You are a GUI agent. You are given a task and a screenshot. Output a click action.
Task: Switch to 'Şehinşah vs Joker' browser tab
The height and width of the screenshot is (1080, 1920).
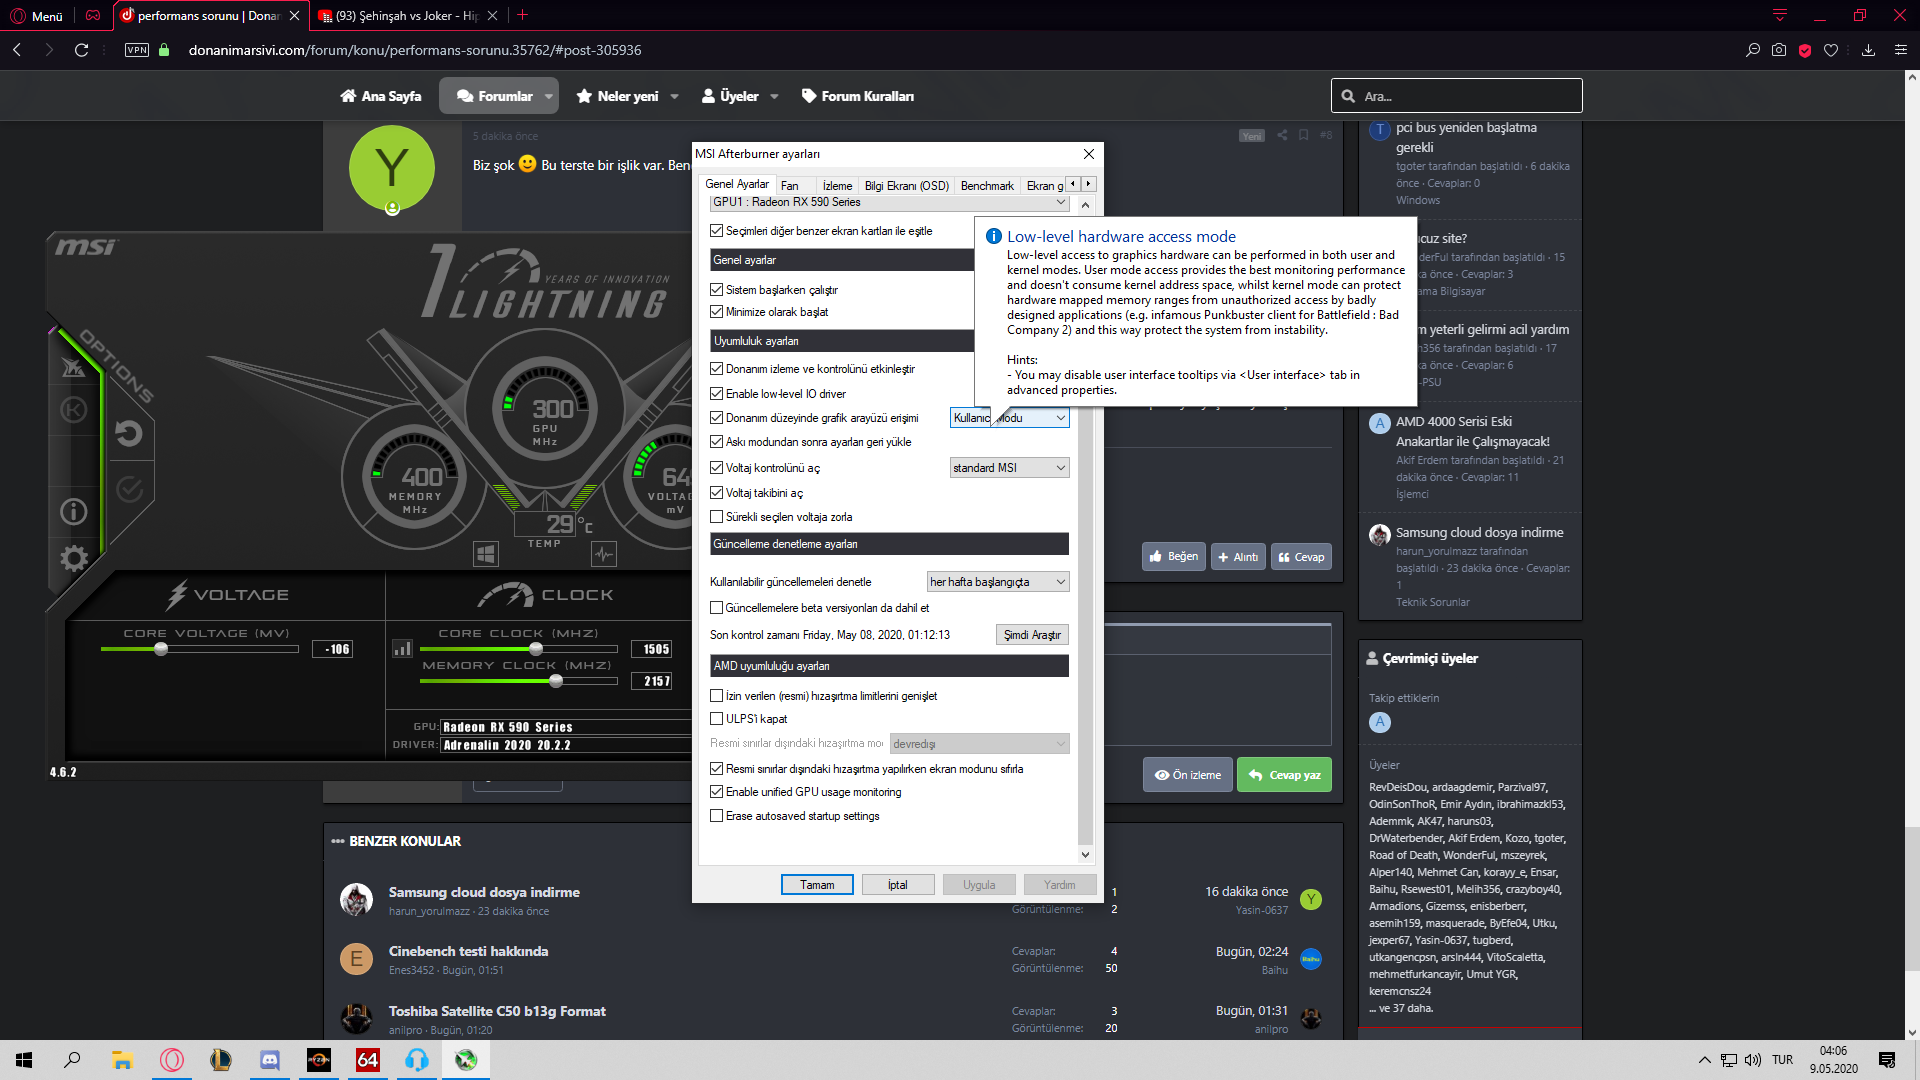point(406,15)
